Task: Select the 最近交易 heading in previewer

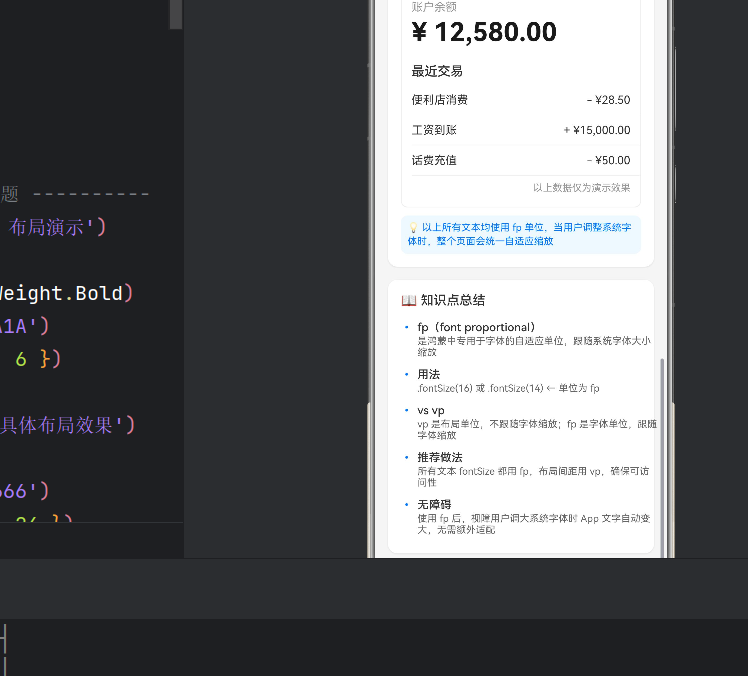Action: 437,71
